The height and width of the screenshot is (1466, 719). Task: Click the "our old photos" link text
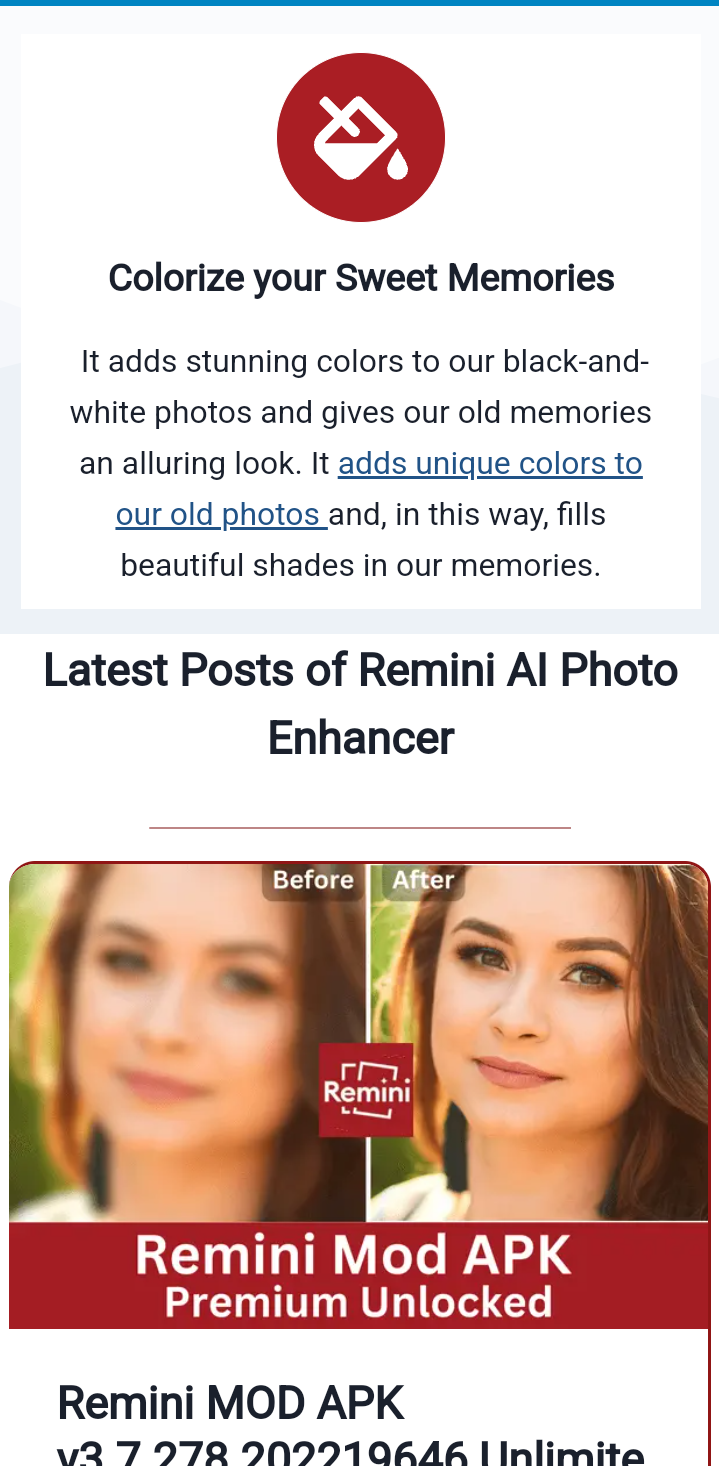[x=222, y=515]
